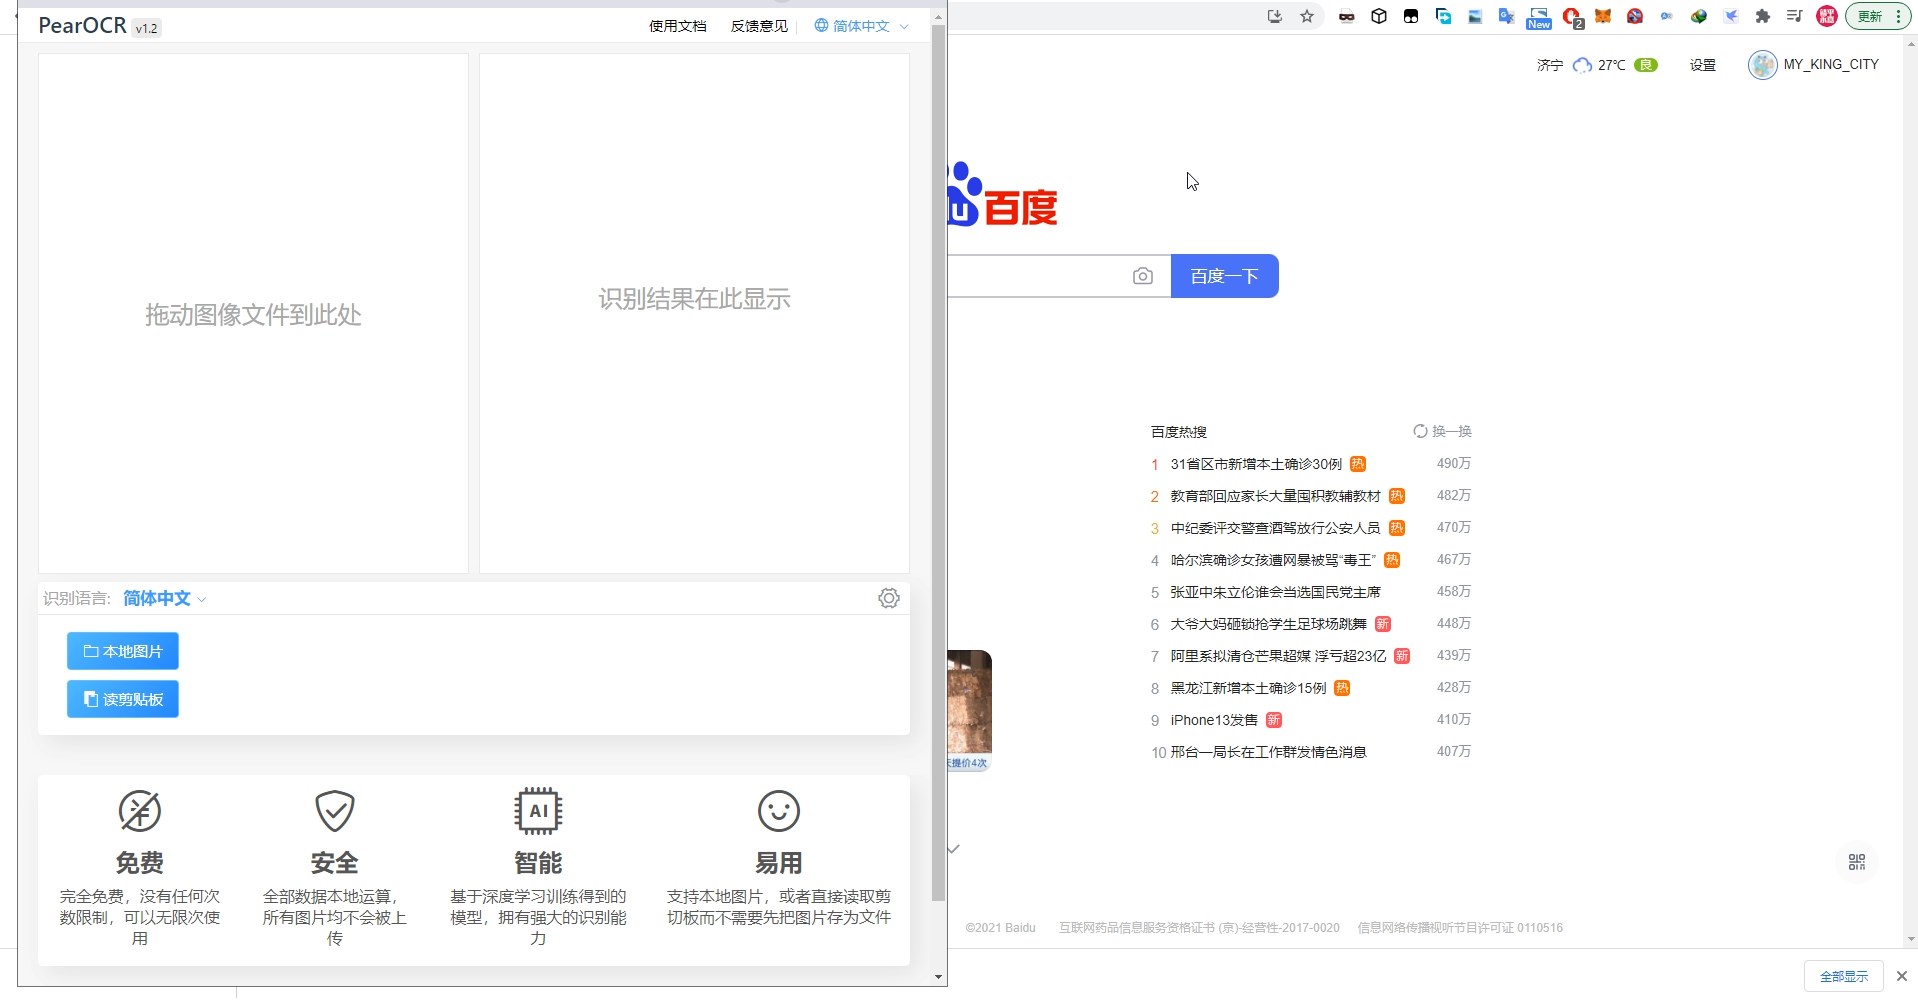Open media controls from the toolbar
This screenshot has height=1004, width=1918.
pos(1793,16)
